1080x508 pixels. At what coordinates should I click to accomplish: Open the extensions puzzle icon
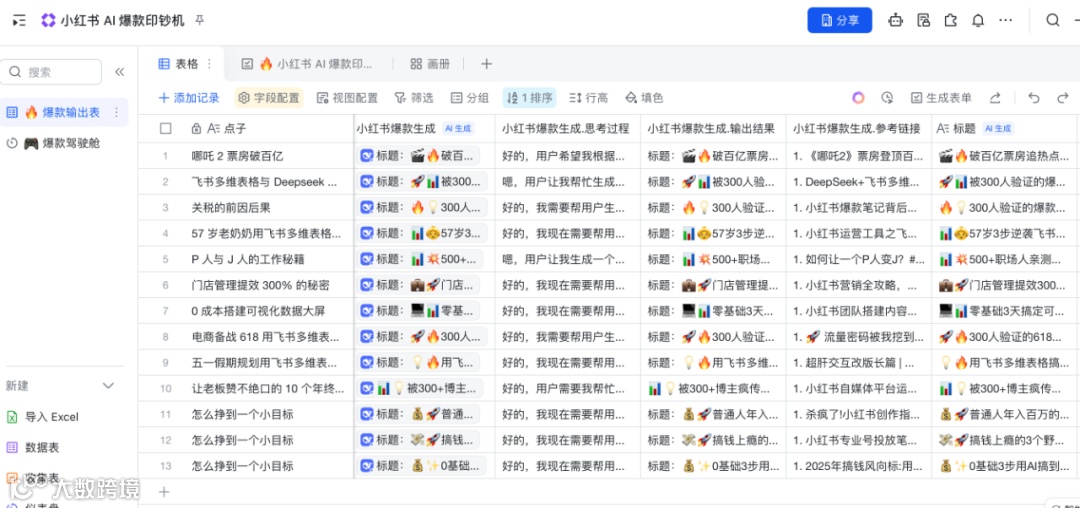(x=951, y=21)
